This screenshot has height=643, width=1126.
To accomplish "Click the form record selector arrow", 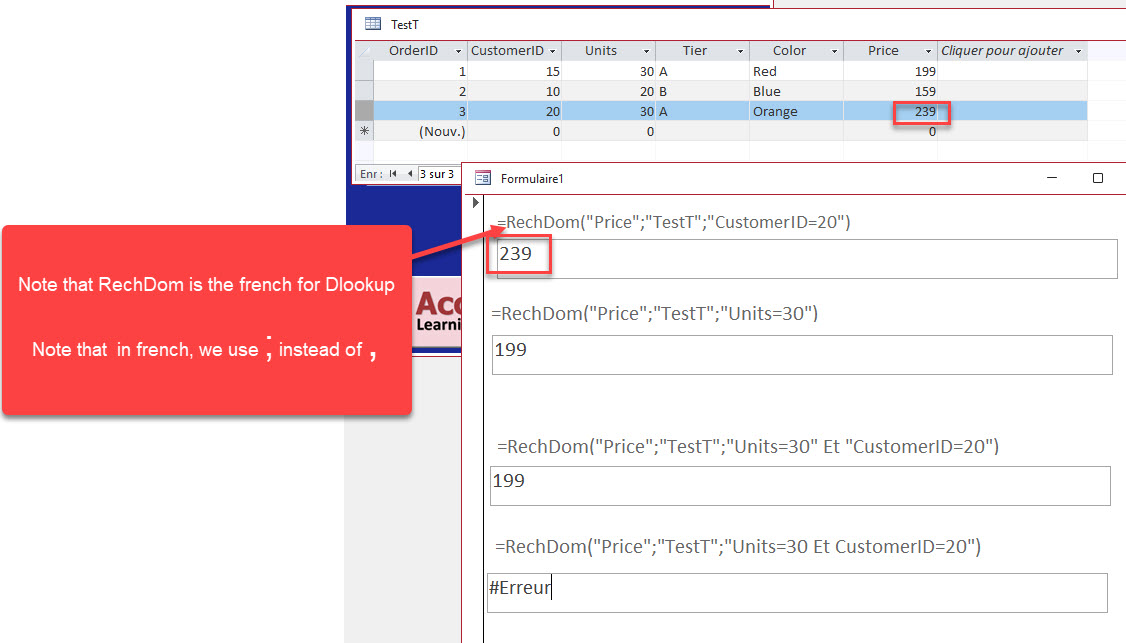I will coord(476,203).
